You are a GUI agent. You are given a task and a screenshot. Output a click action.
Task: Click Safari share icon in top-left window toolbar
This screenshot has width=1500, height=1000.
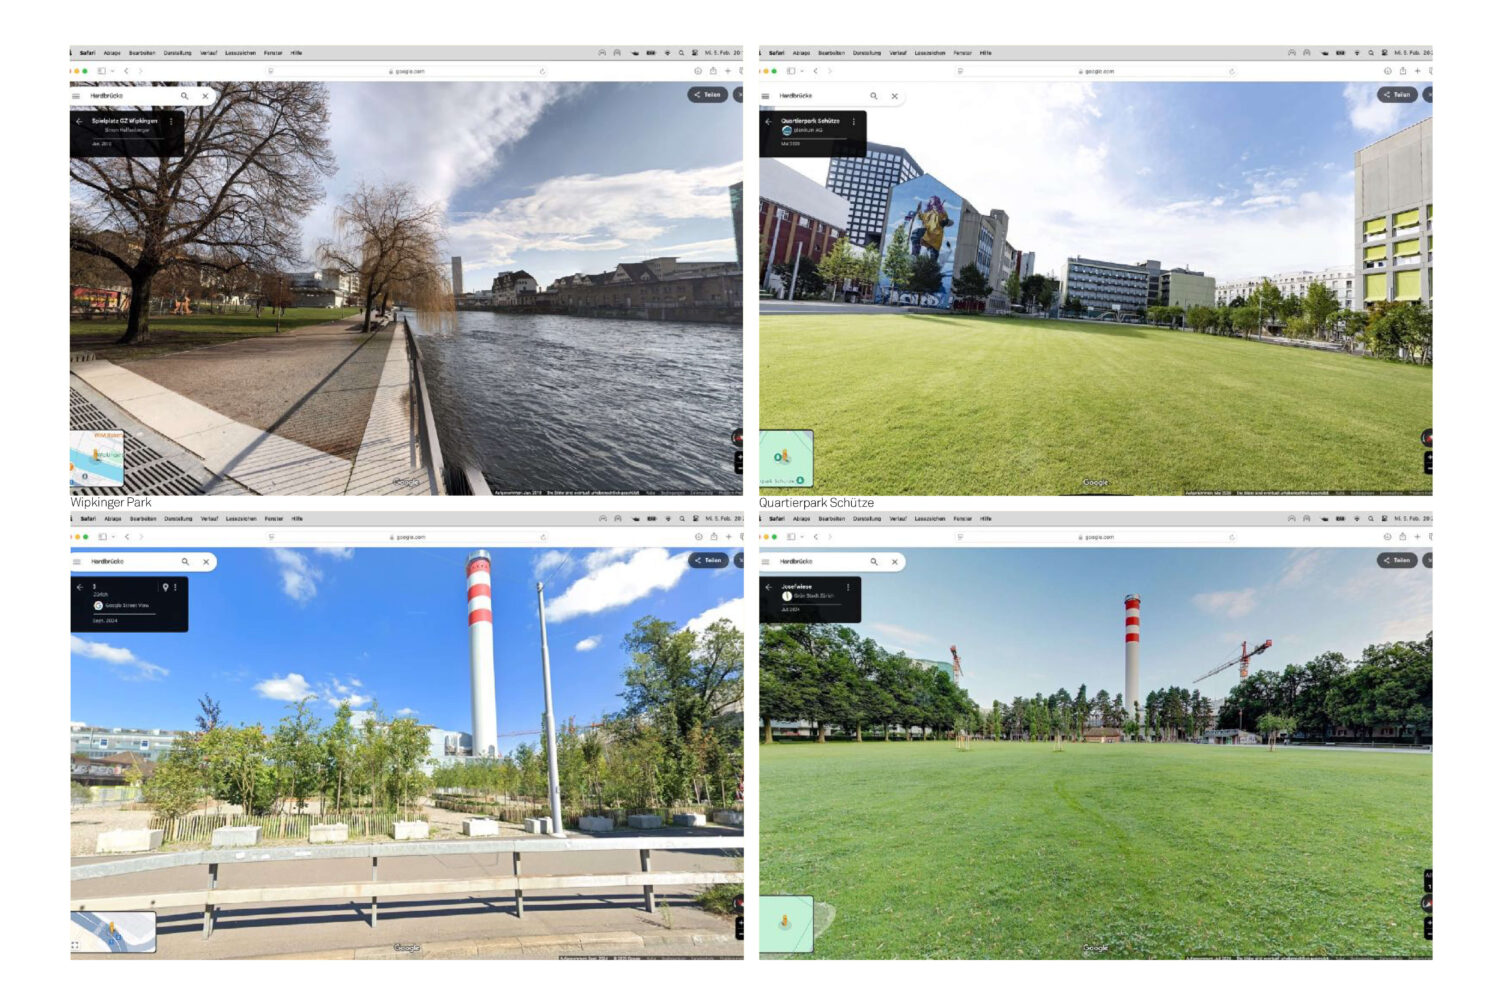[x=713, y=71]
